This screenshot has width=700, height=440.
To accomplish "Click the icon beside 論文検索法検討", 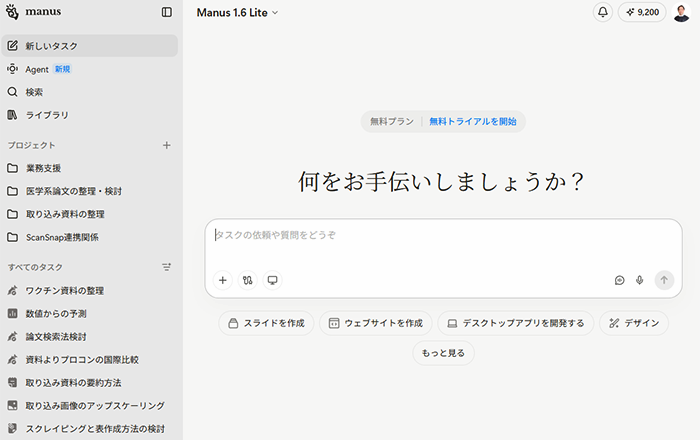I will coord(12,336).
